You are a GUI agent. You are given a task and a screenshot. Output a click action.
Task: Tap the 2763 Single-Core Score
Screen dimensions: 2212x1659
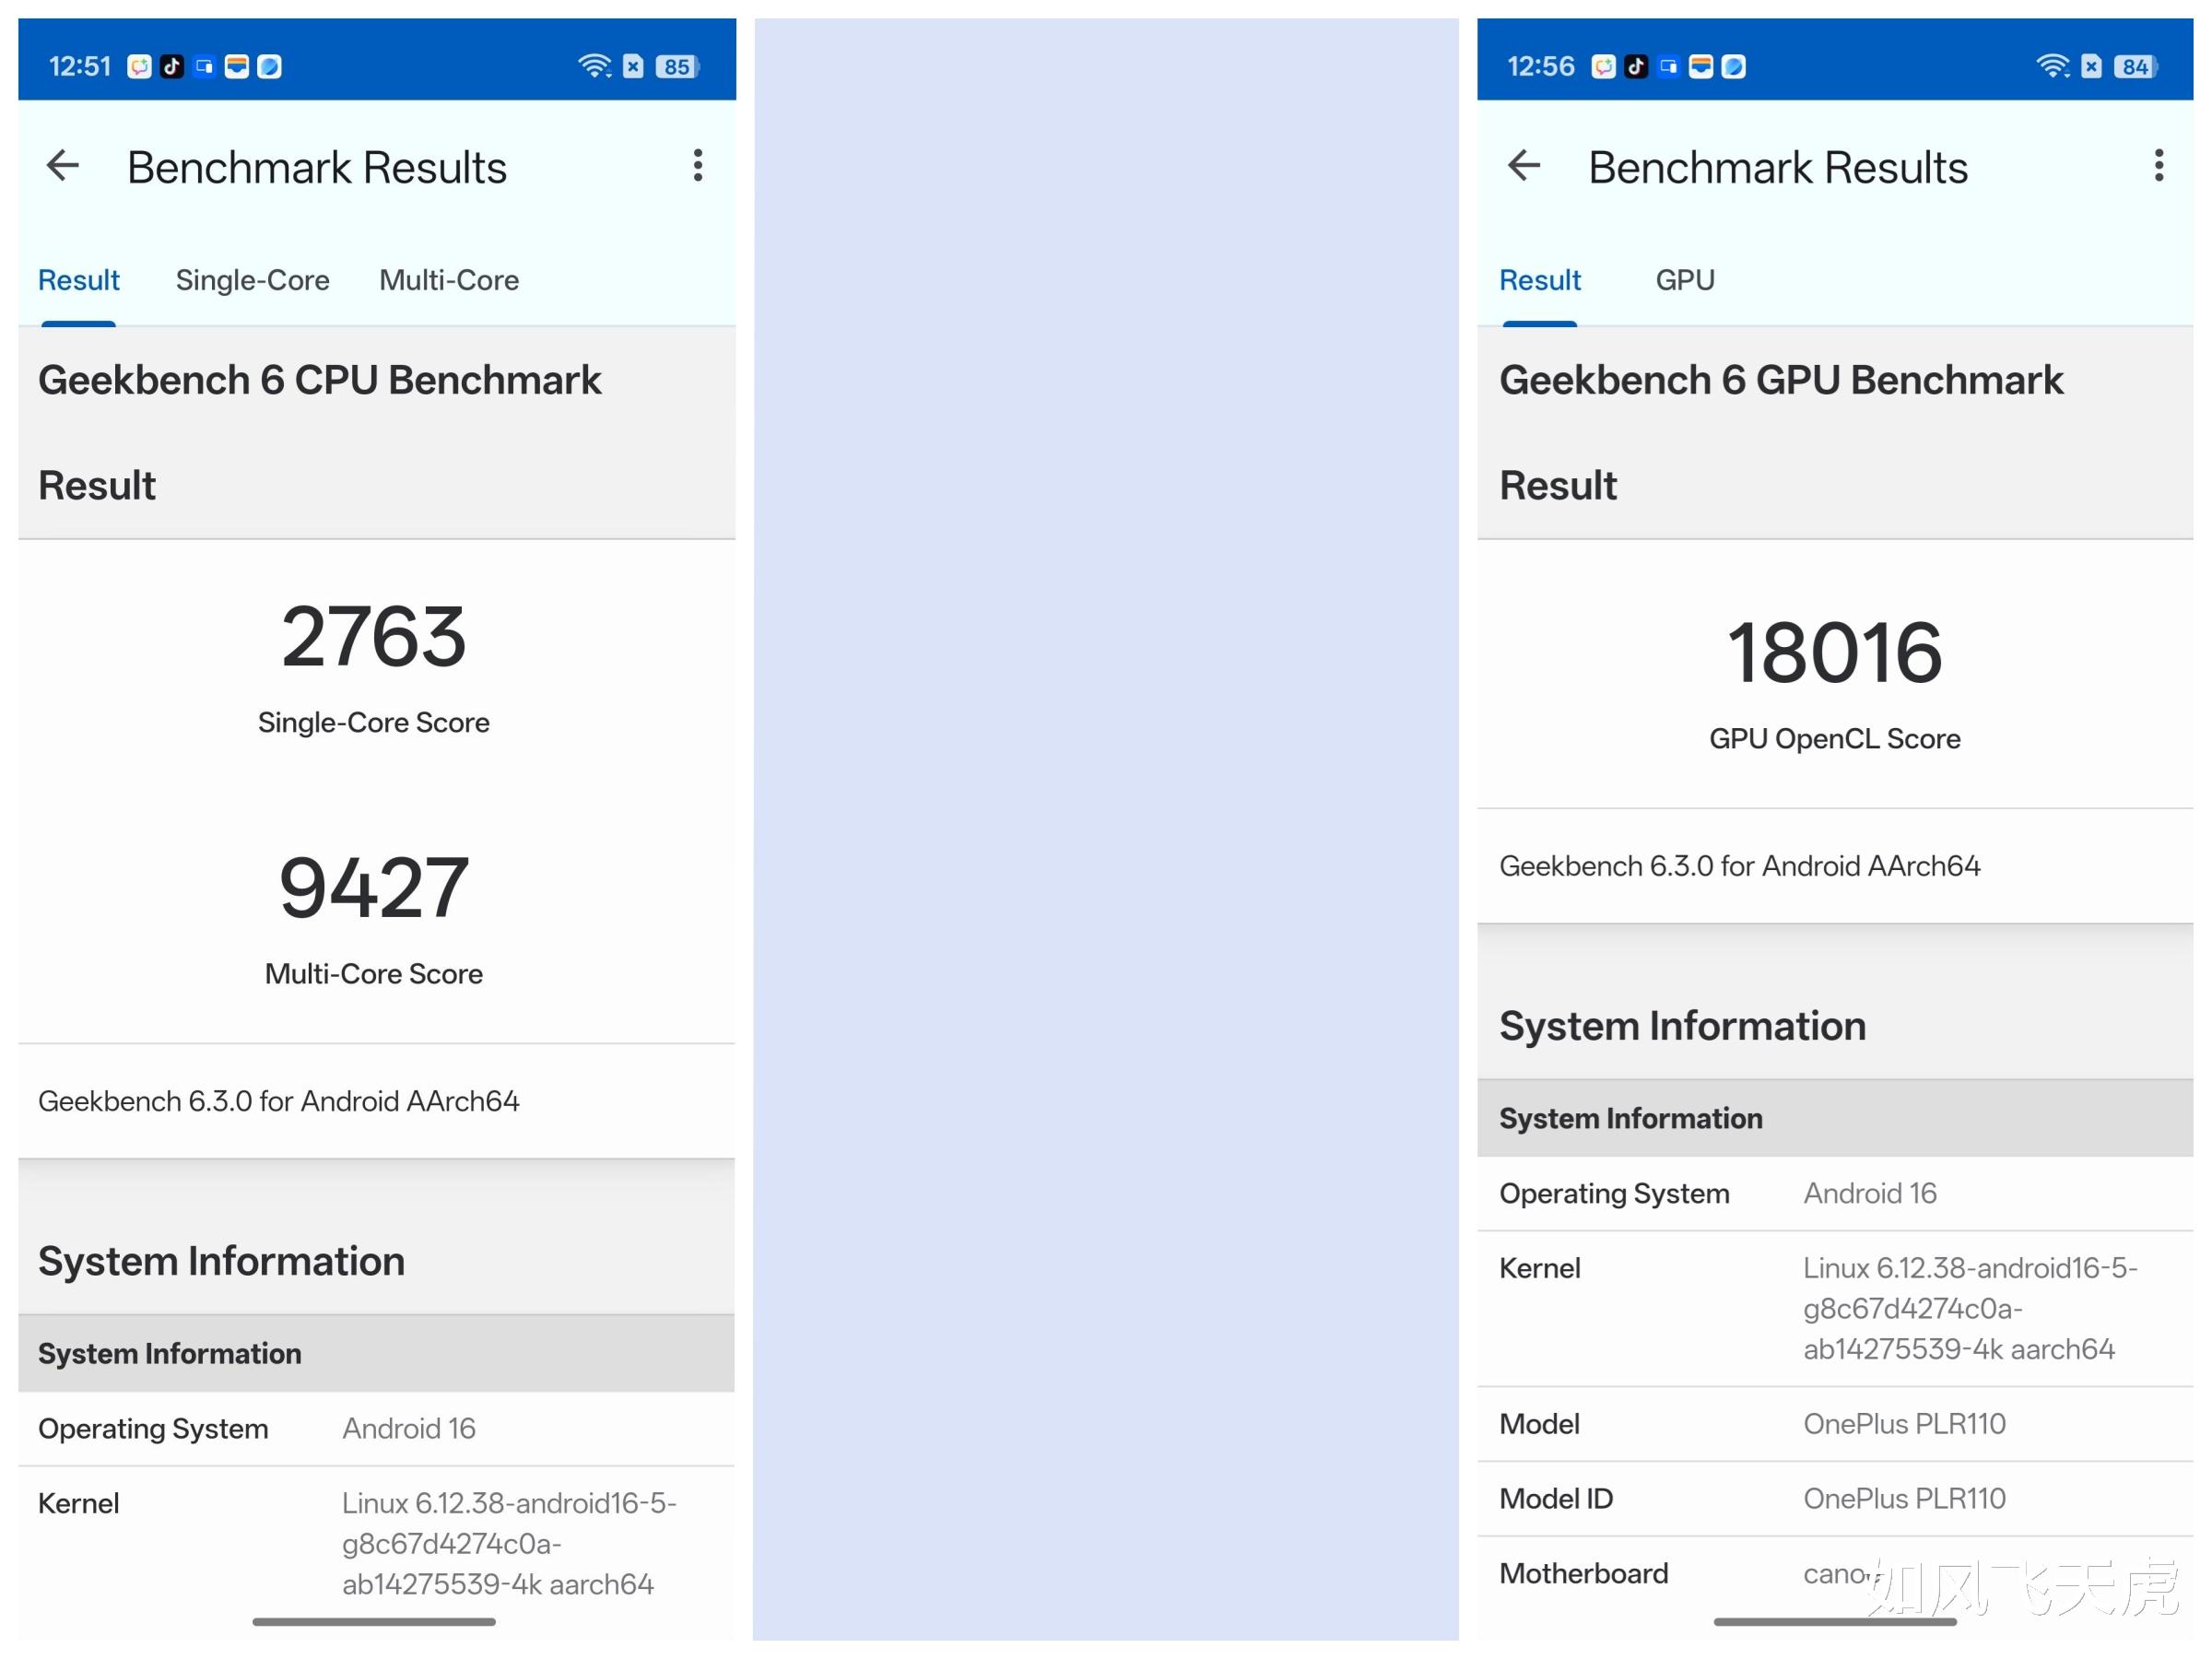(x=374, y=637)
